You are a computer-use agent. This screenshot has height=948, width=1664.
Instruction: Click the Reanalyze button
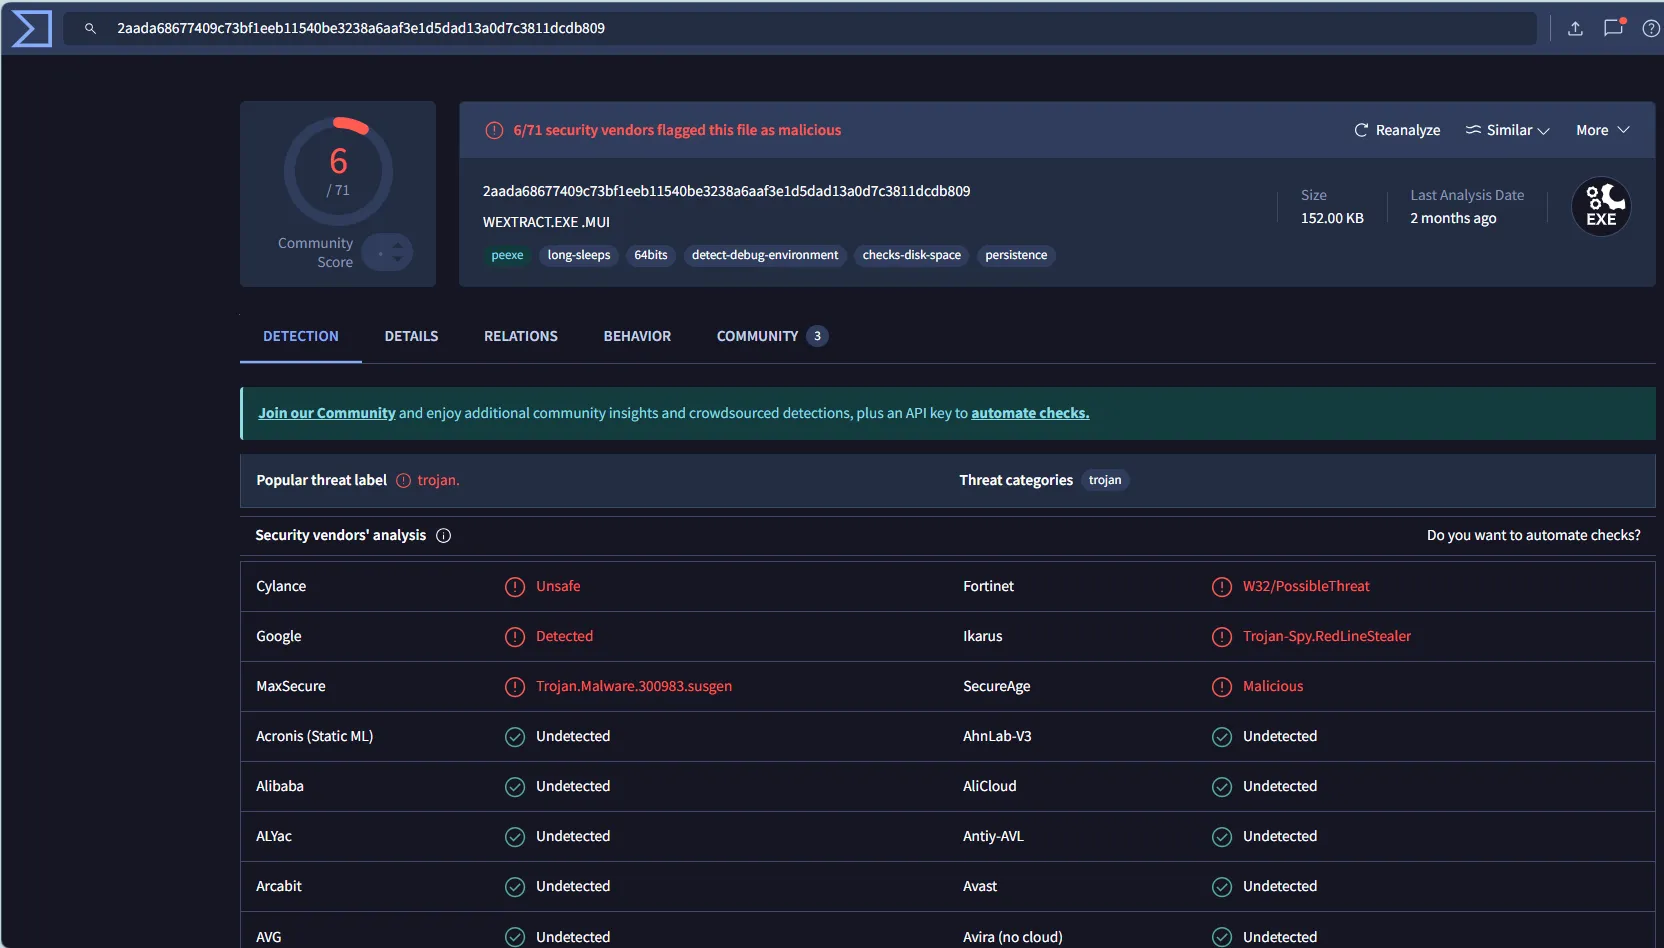(1397, 130)
